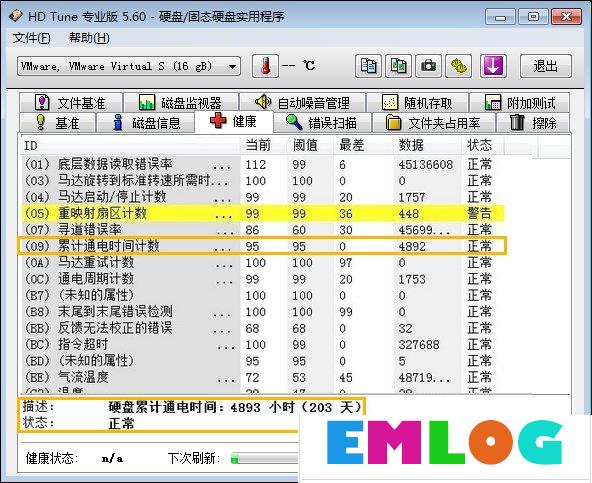Select row (0C) 通电周期计数
Image resolution: width=592 pixels, height=483 pixels.
point(262,279)
